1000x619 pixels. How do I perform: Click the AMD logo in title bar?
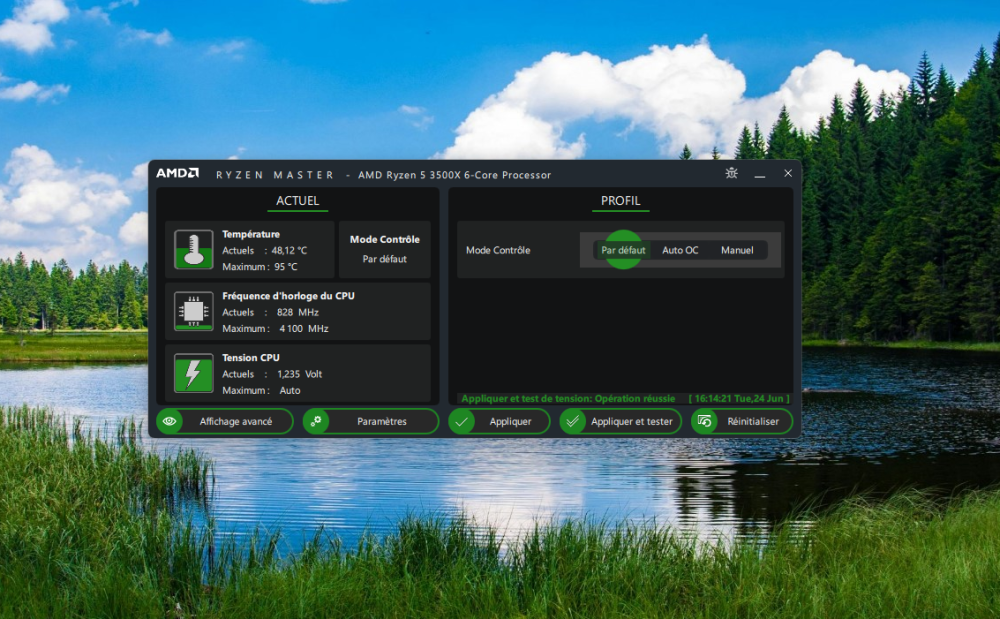coord(177,173)
